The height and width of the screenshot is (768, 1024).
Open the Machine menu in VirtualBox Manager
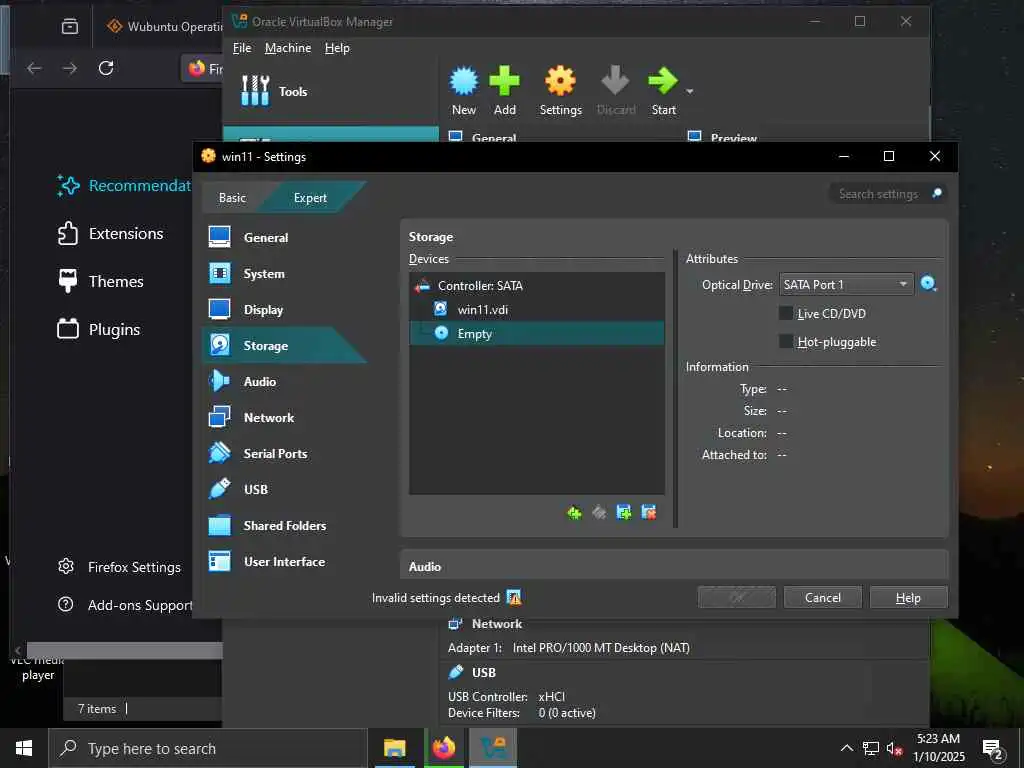pos(288,48)
